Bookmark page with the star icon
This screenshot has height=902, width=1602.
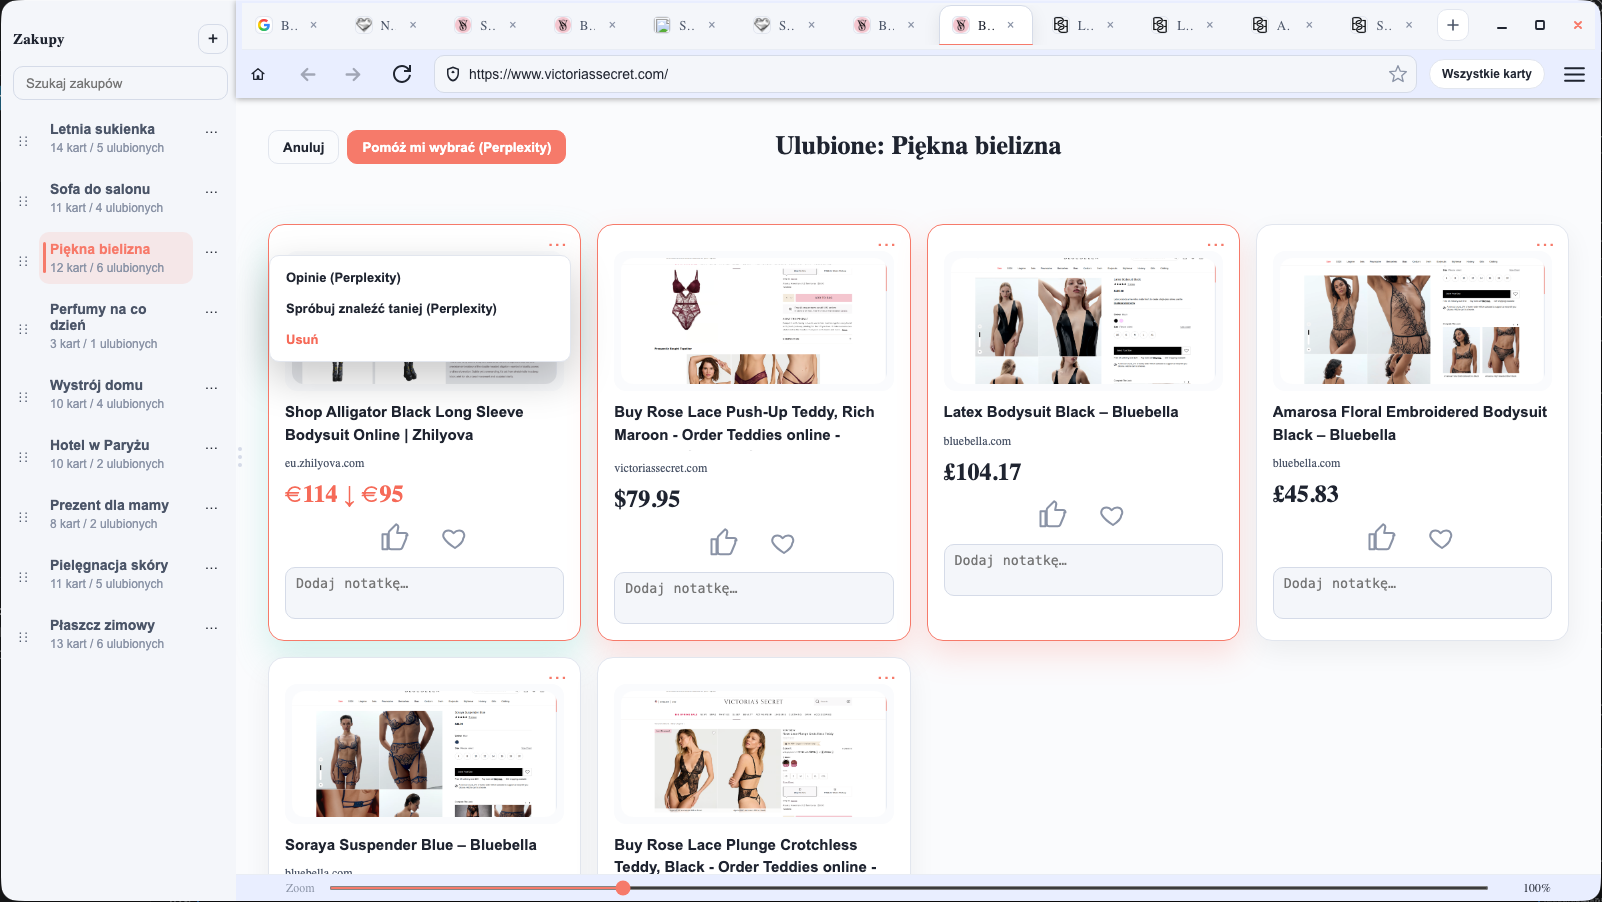(x=1398, y=74)
